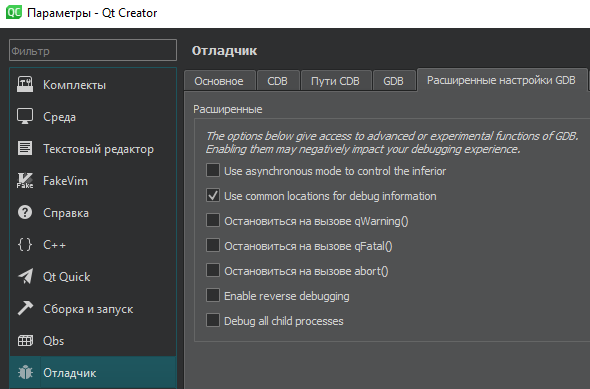Screen dimensions: 590x389
Task: Click the Сборка и запуск hammer icon
Action: tap(25, 308)
